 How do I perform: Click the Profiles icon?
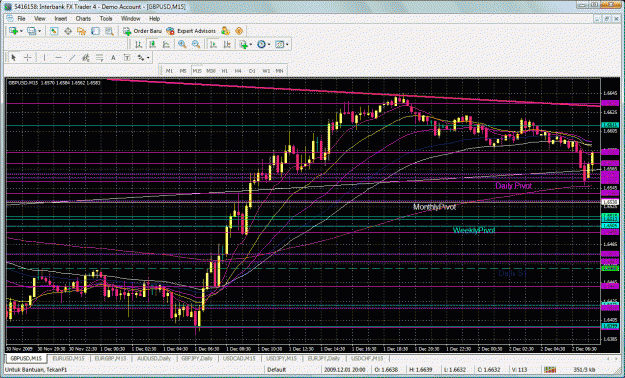[x=31, y=31]
